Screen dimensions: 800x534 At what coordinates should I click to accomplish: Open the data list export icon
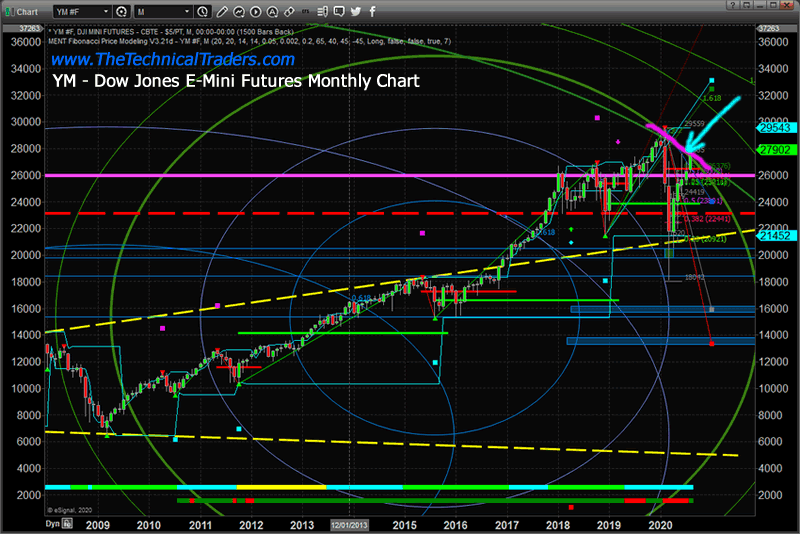click(322, 11)
